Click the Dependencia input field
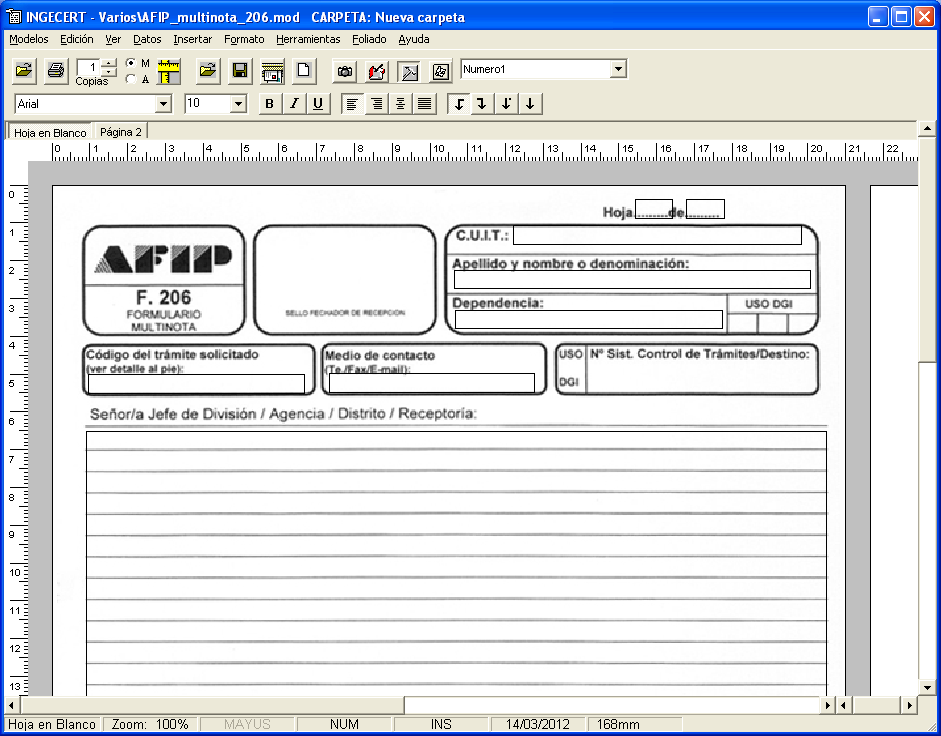941x736 pixels. 589,319
